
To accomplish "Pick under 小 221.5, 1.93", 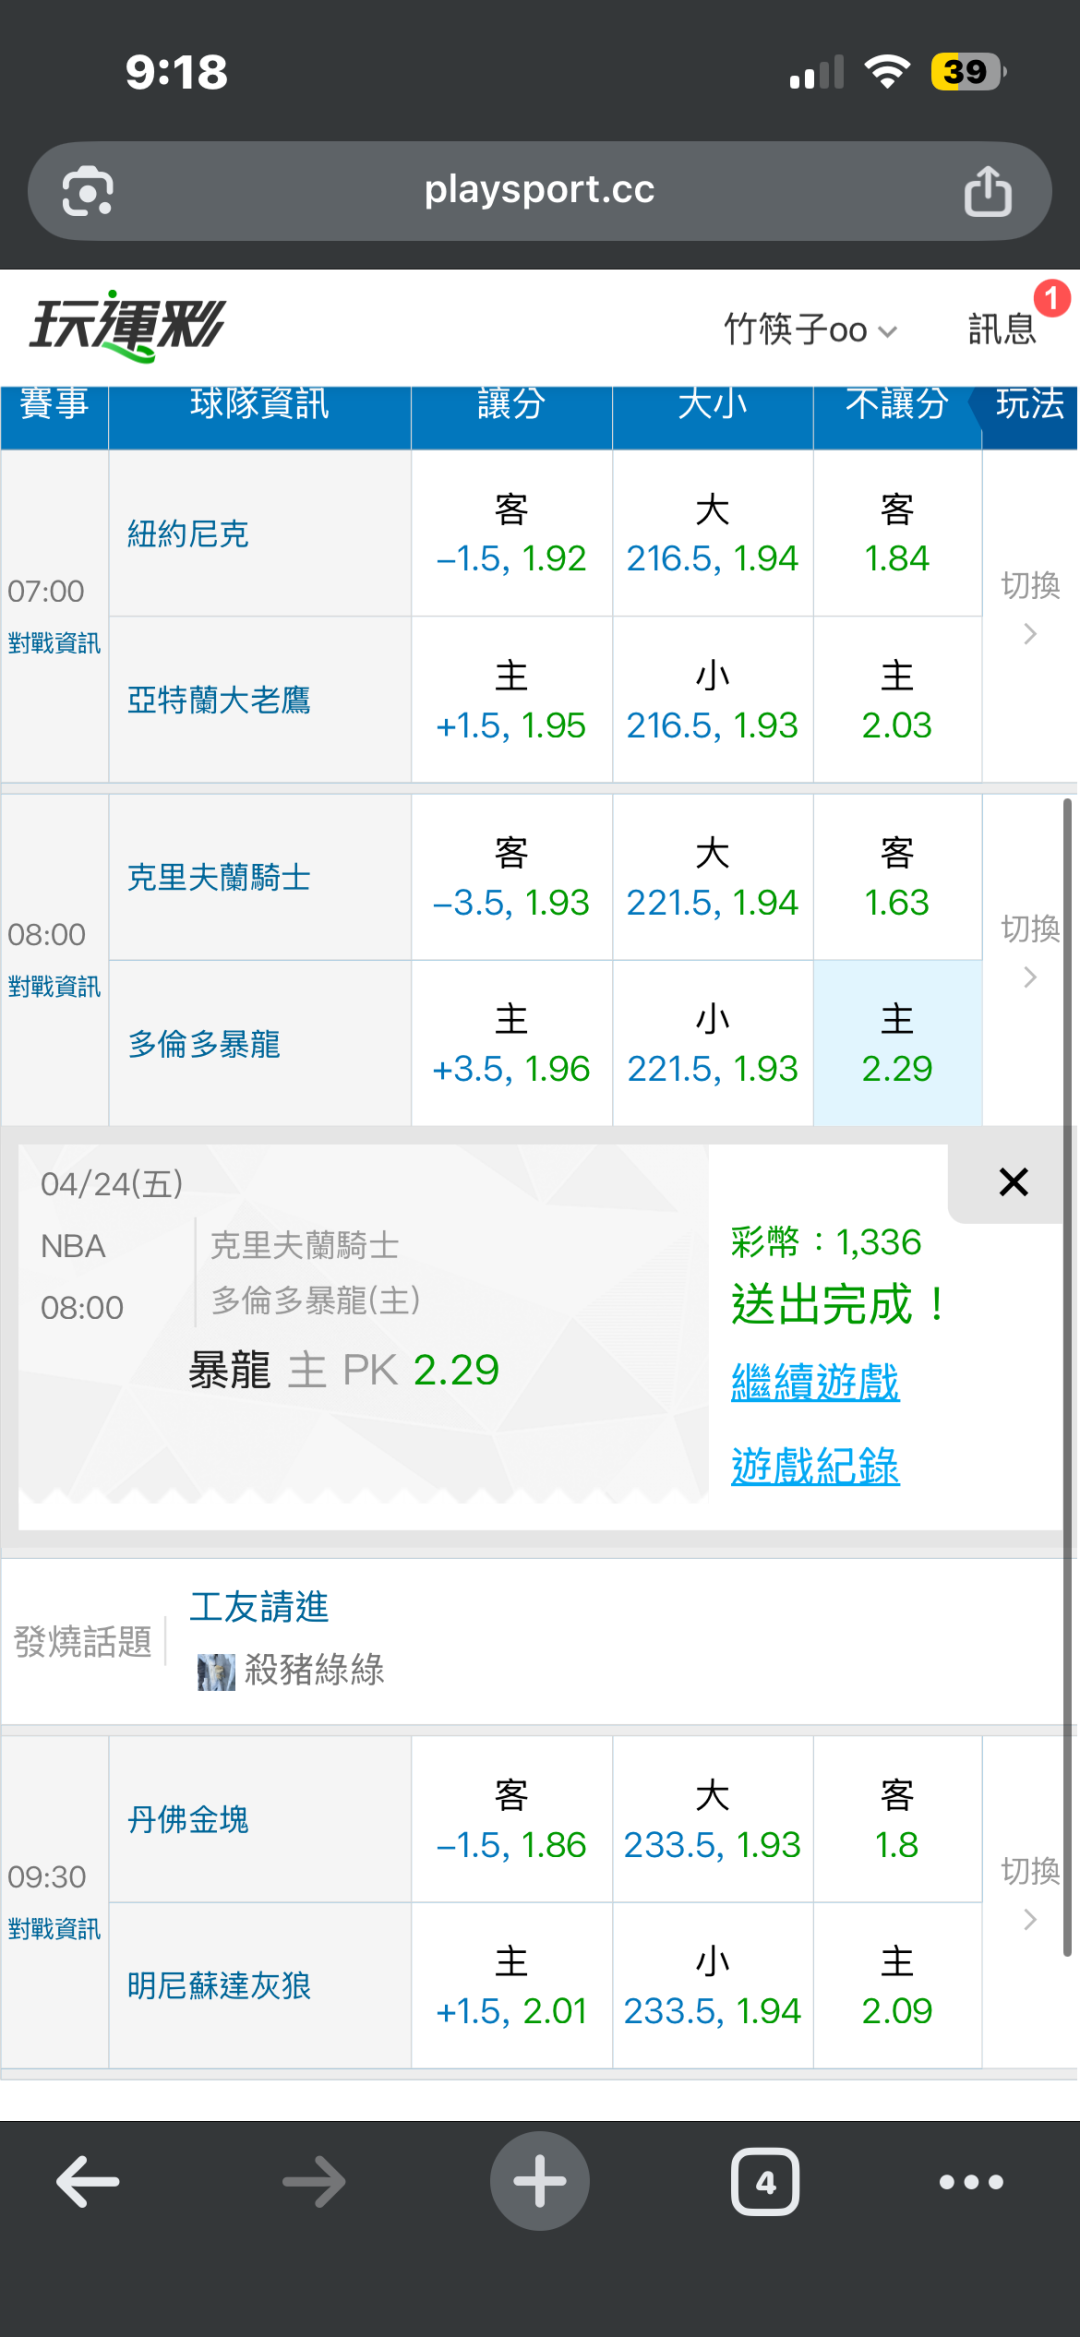I will coord(712,1044).
